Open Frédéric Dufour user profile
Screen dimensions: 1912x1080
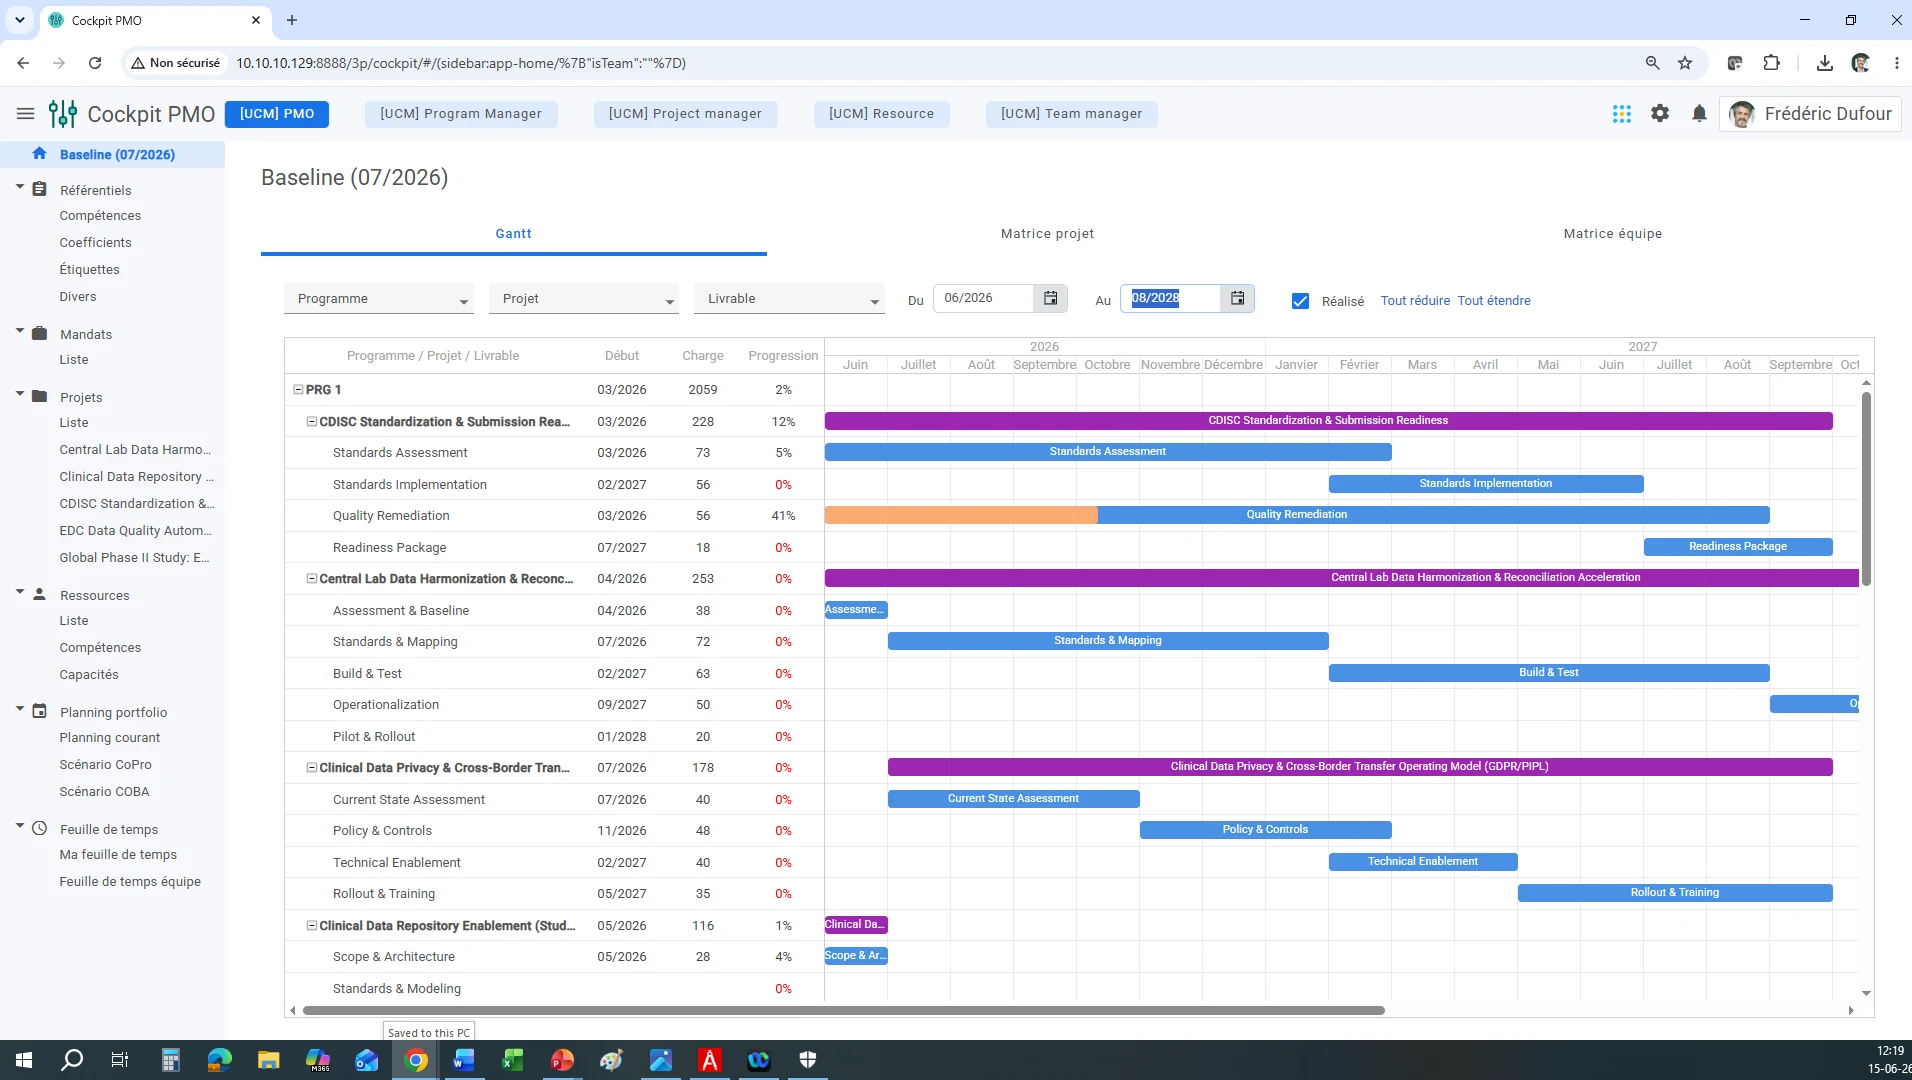pyautogui.click(x=1810, y=114)
